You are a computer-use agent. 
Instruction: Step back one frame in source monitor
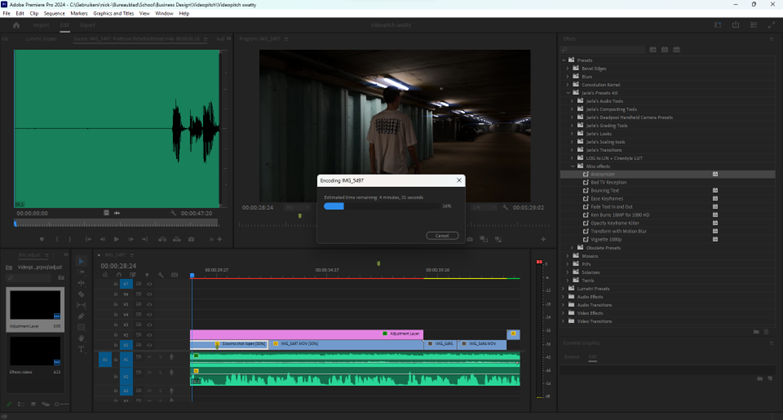102,239
